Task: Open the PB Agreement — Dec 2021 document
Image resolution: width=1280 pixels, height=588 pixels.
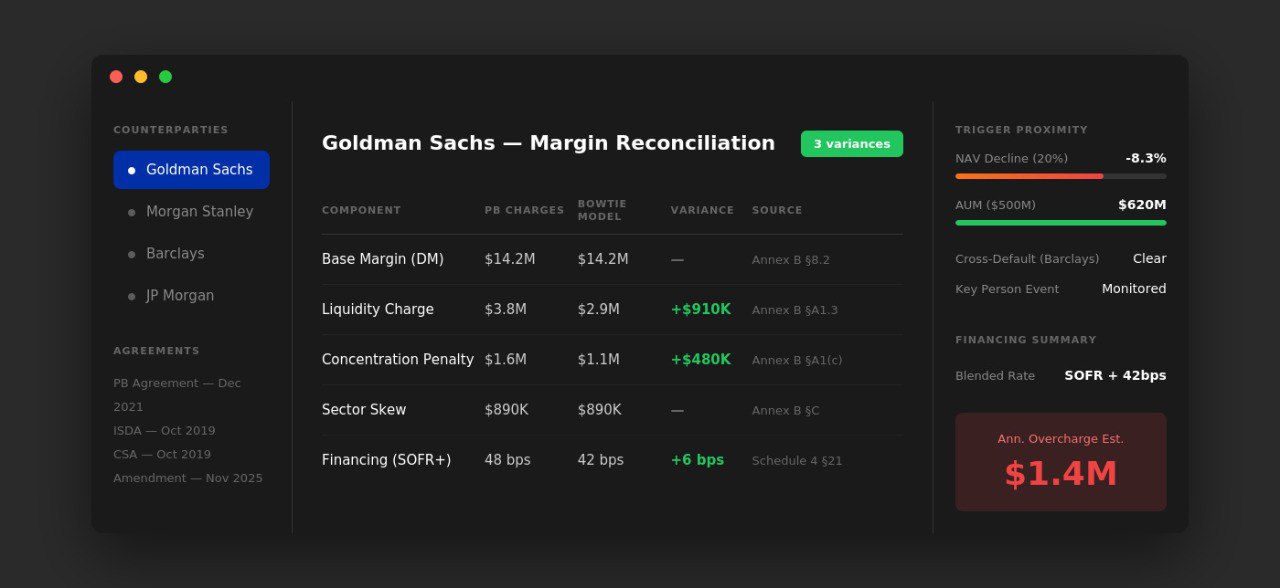Action: (176, 394)
